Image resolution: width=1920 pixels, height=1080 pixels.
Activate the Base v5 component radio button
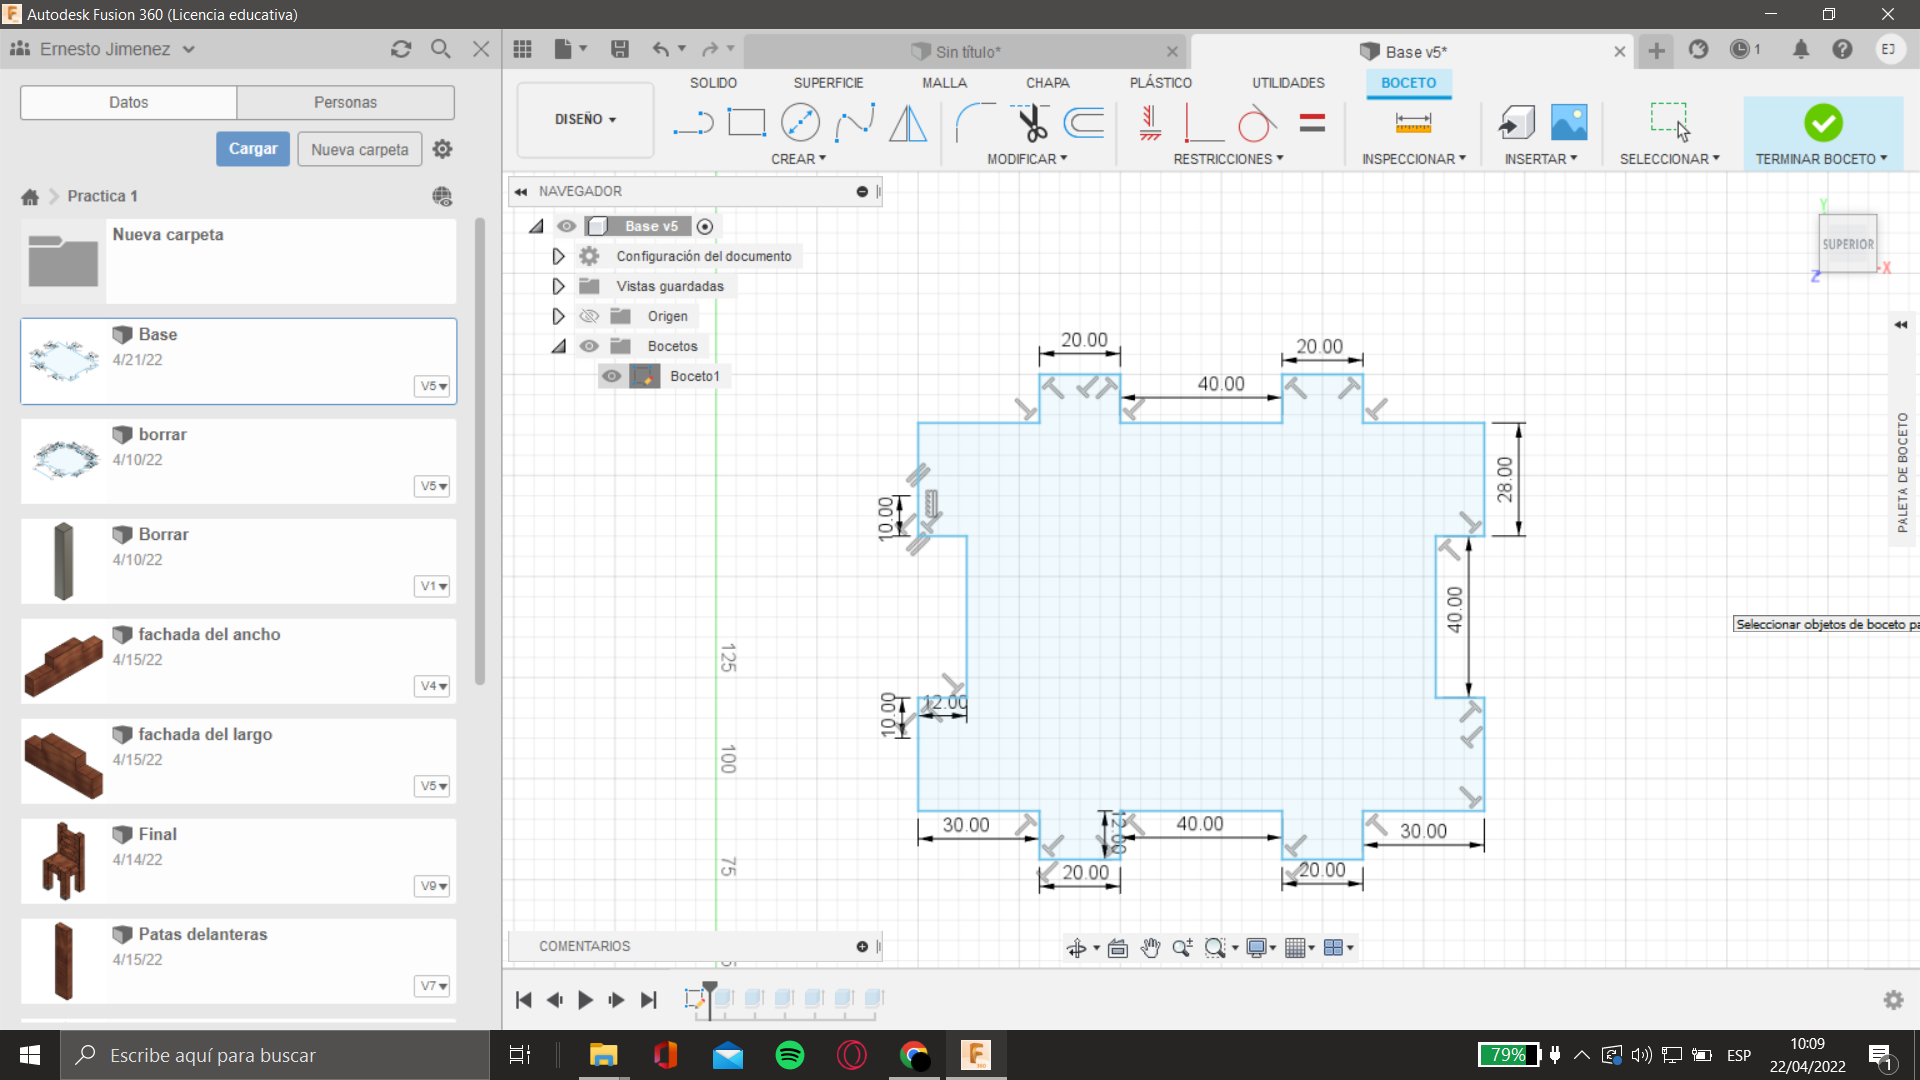tap(705, 226)
